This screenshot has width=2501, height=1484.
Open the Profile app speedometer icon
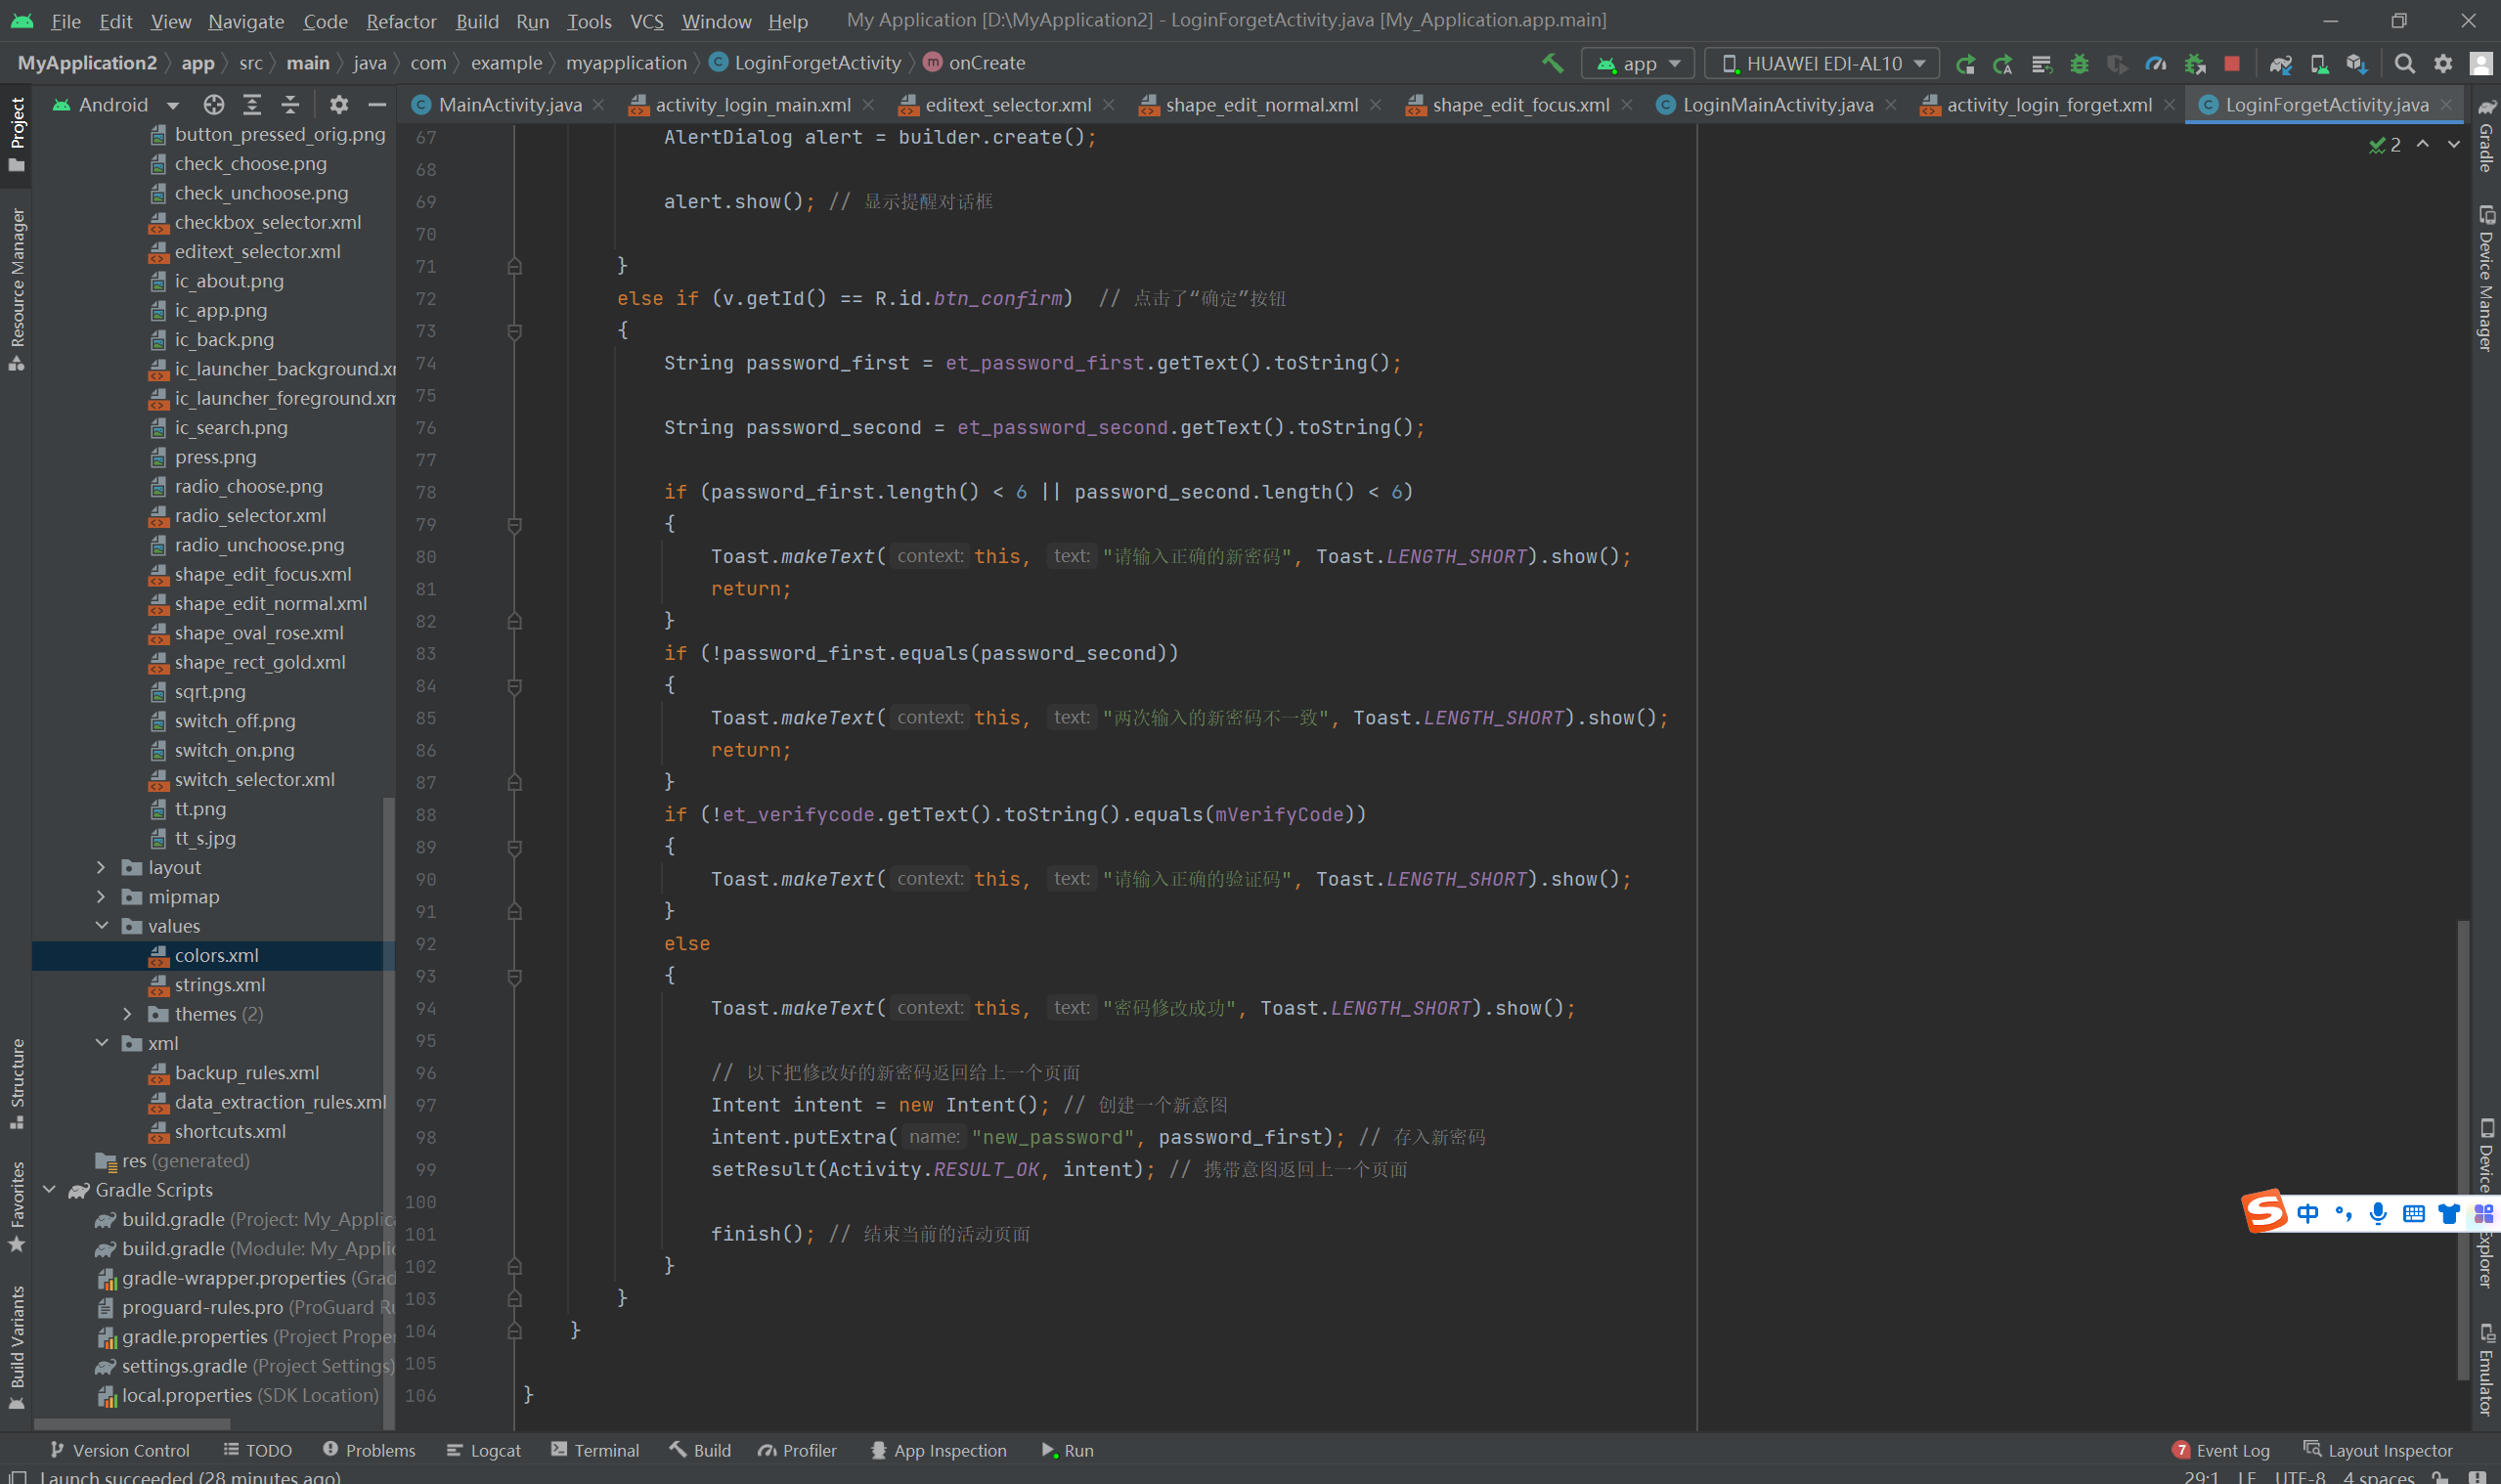[x=2155, y=63]
